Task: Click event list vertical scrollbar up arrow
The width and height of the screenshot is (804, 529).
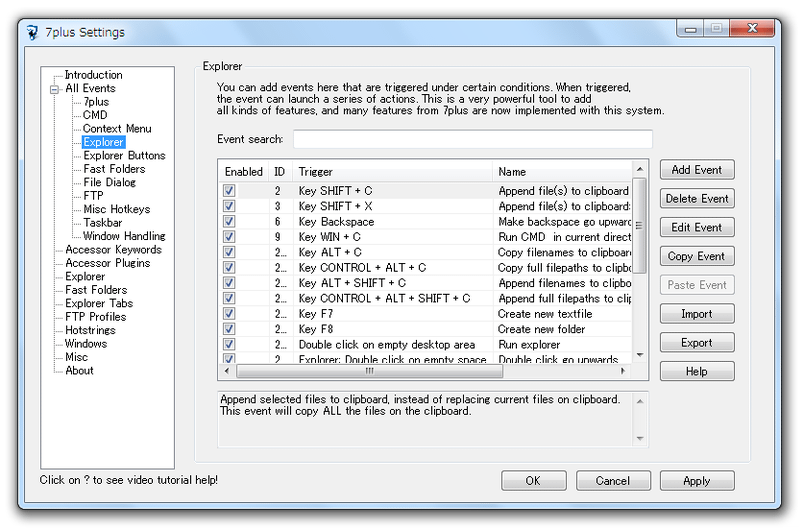Action: [x=639, y=169]
